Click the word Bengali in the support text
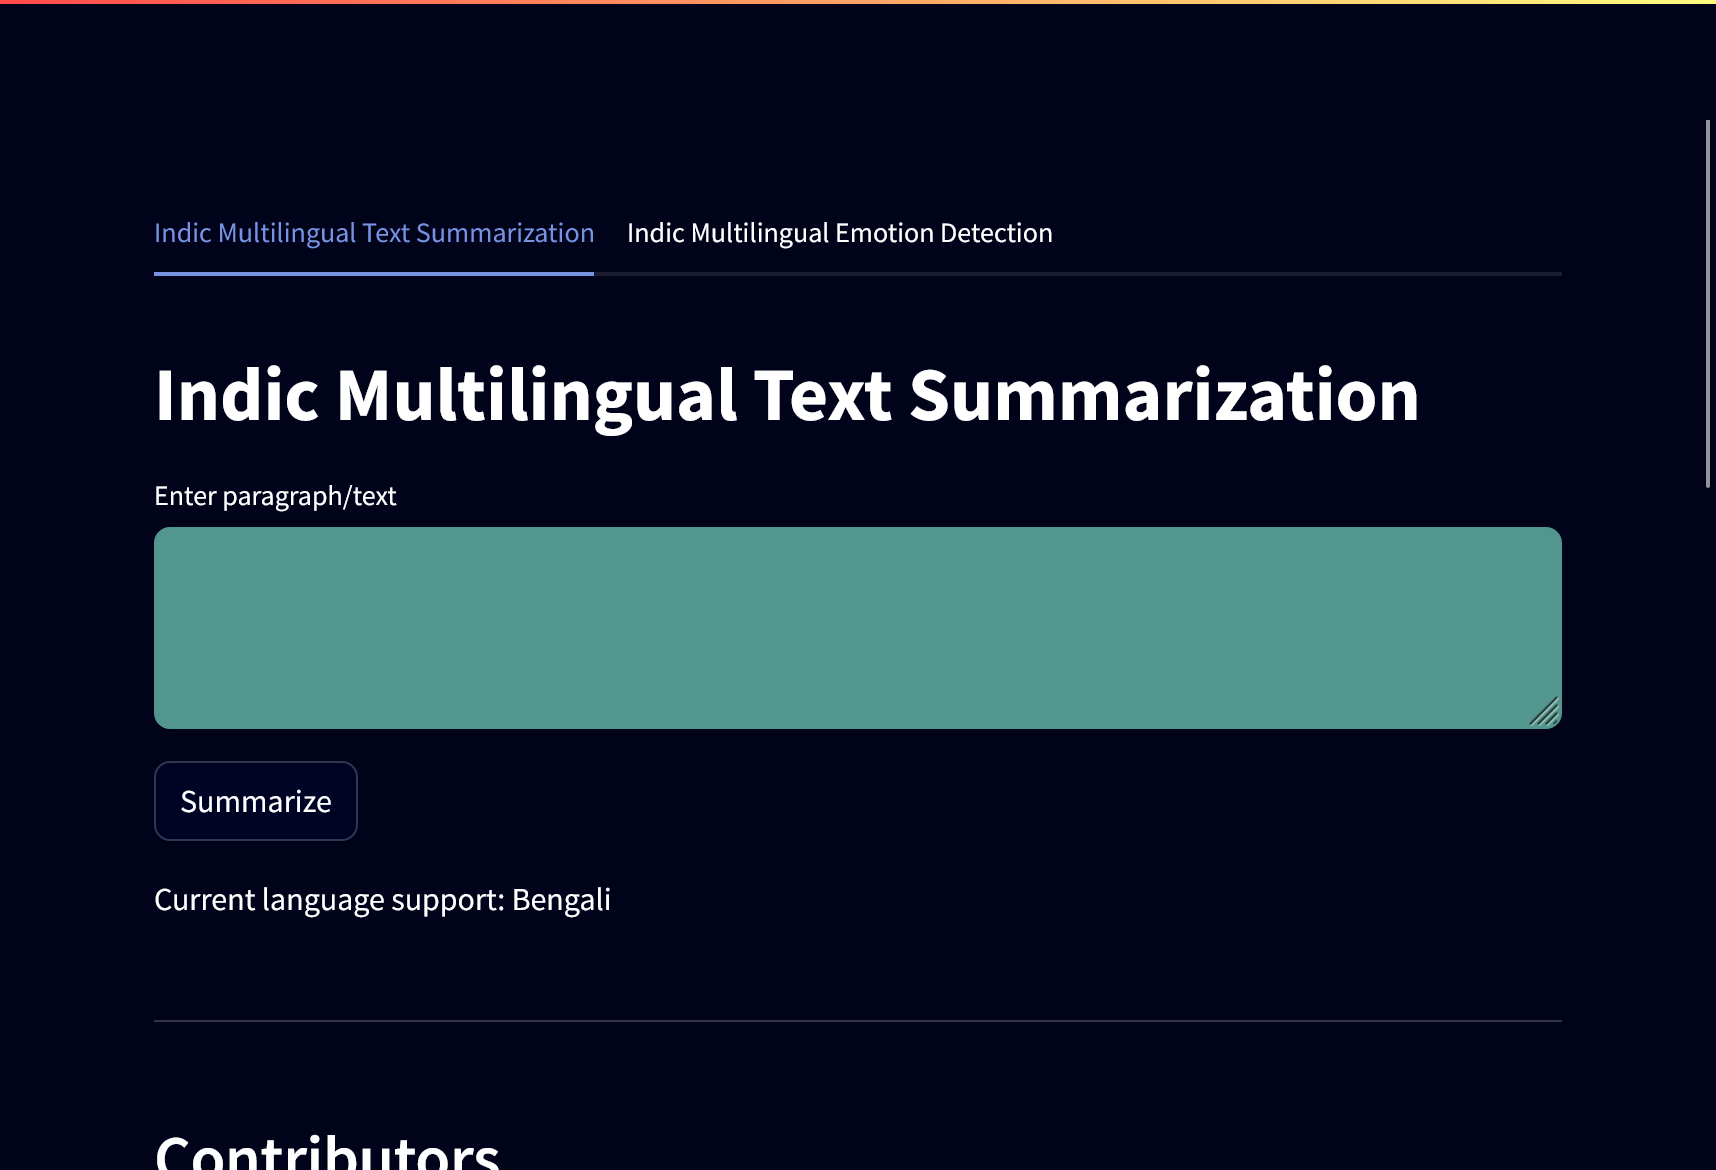 point(561,899)
